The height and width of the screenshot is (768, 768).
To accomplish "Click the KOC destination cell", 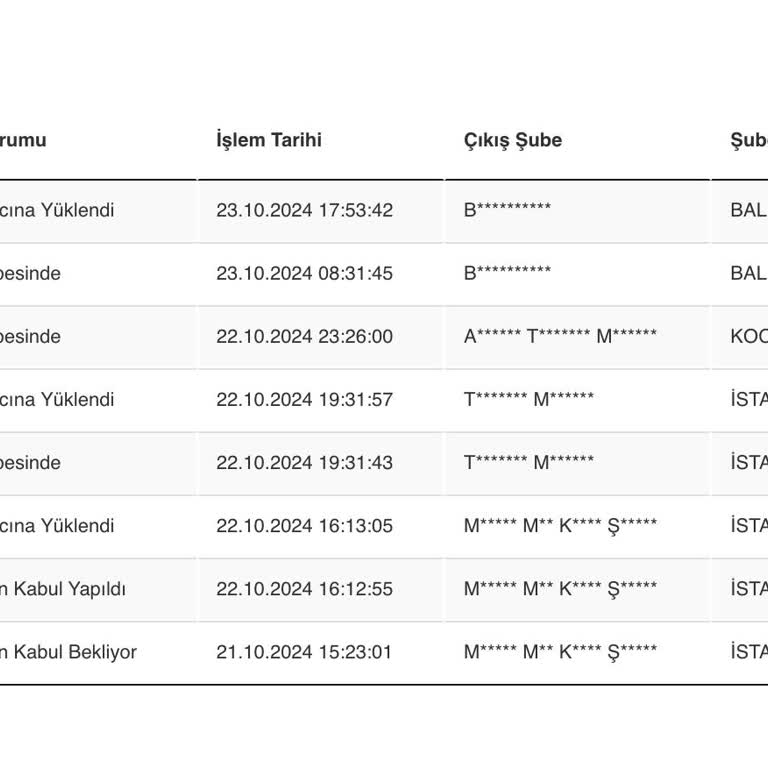I will (749, 337).
